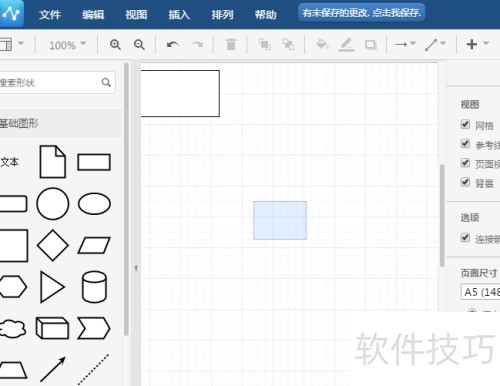
Task: Open the connection arrow style dropdown
Action: coord(405,44)
